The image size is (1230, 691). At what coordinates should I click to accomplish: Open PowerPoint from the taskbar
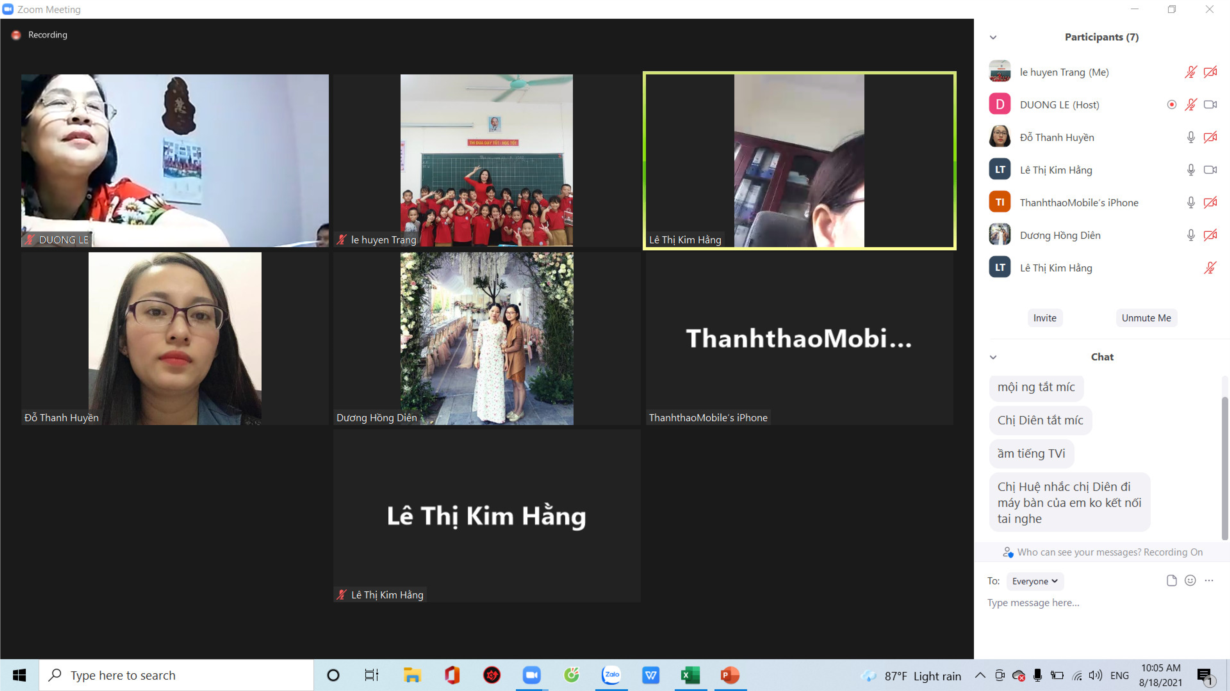point(730,676)
